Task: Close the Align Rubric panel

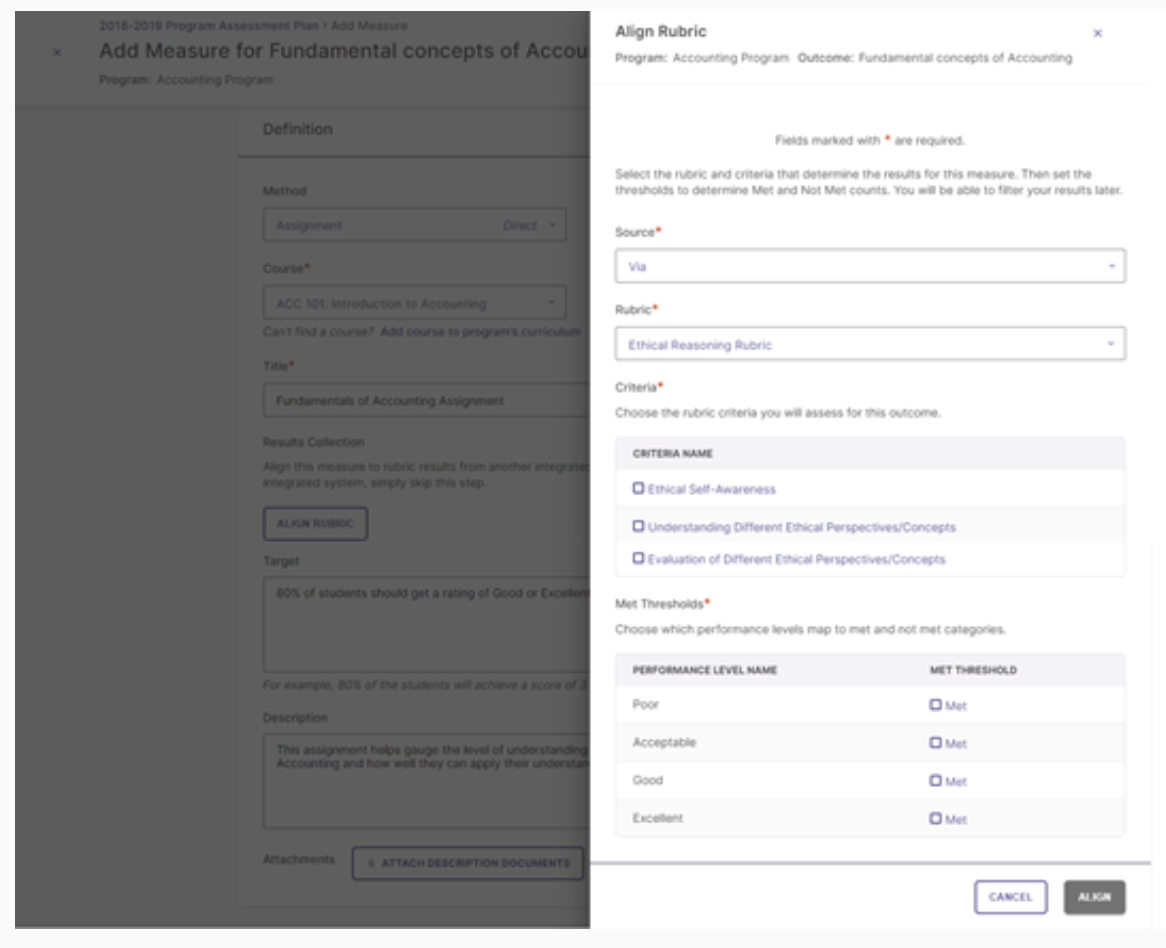Action: click(1097, 33)
